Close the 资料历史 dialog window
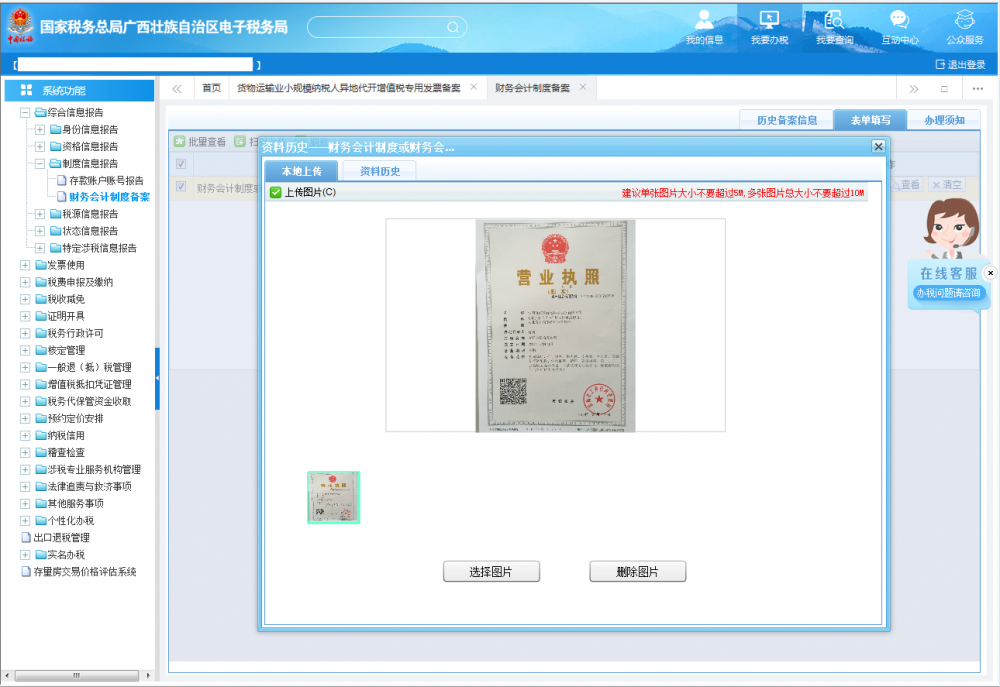 [878, 147]
